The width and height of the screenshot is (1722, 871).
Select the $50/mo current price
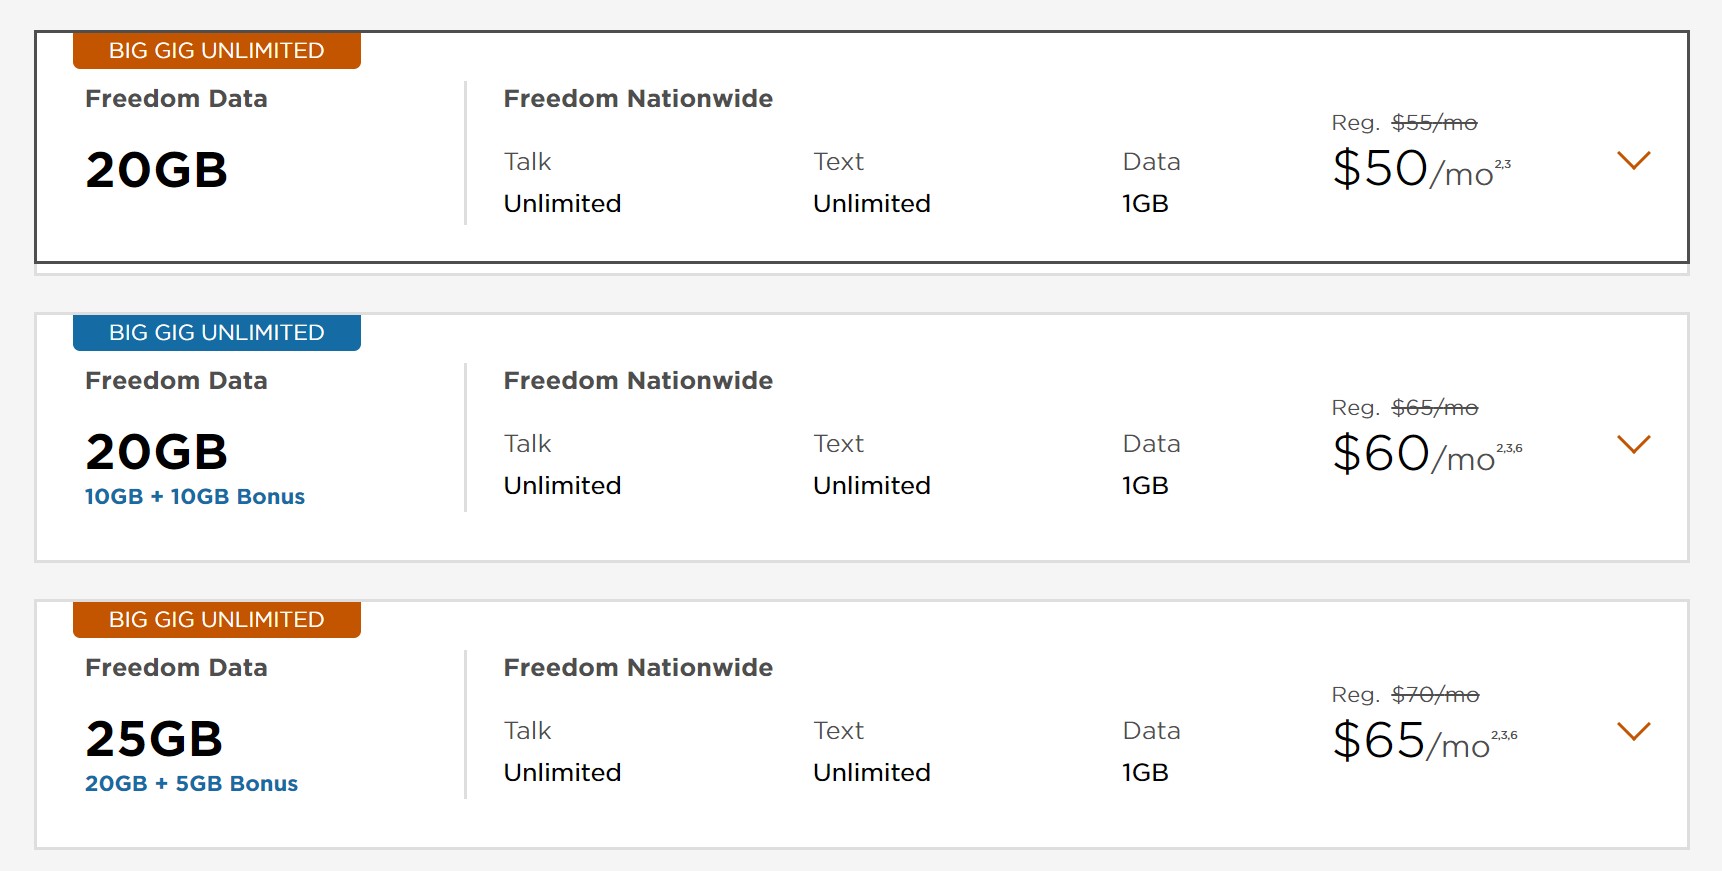click(1412, 169)
